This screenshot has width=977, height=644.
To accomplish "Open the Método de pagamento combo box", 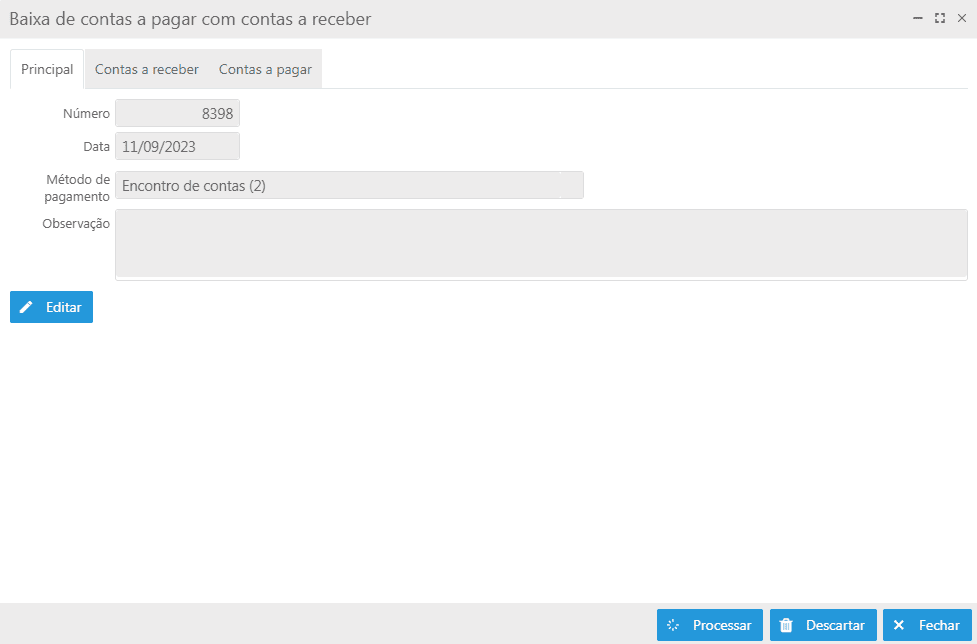I will pos(350,186).
